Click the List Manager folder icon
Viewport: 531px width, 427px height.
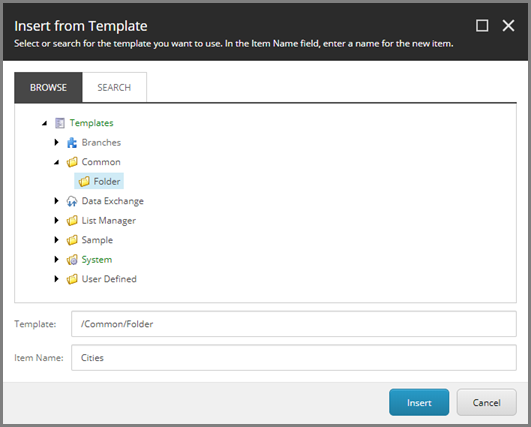(72, 221)
